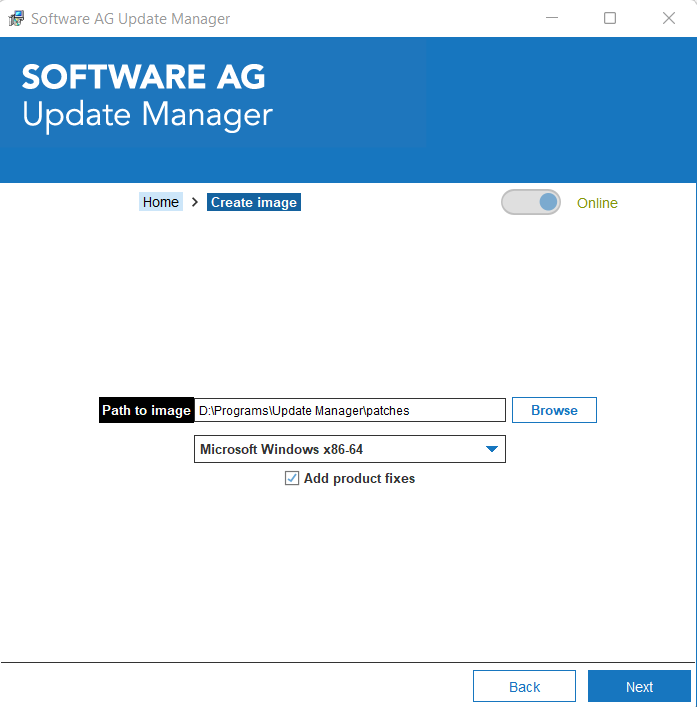Maximize the Update Manager window

click(610, 18)
